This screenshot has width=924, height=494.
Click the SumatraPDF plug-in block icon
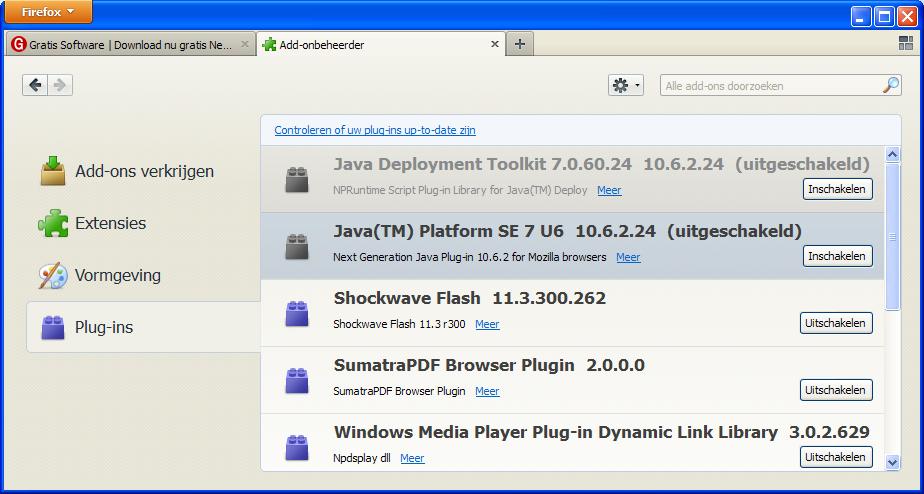(296, 380)
